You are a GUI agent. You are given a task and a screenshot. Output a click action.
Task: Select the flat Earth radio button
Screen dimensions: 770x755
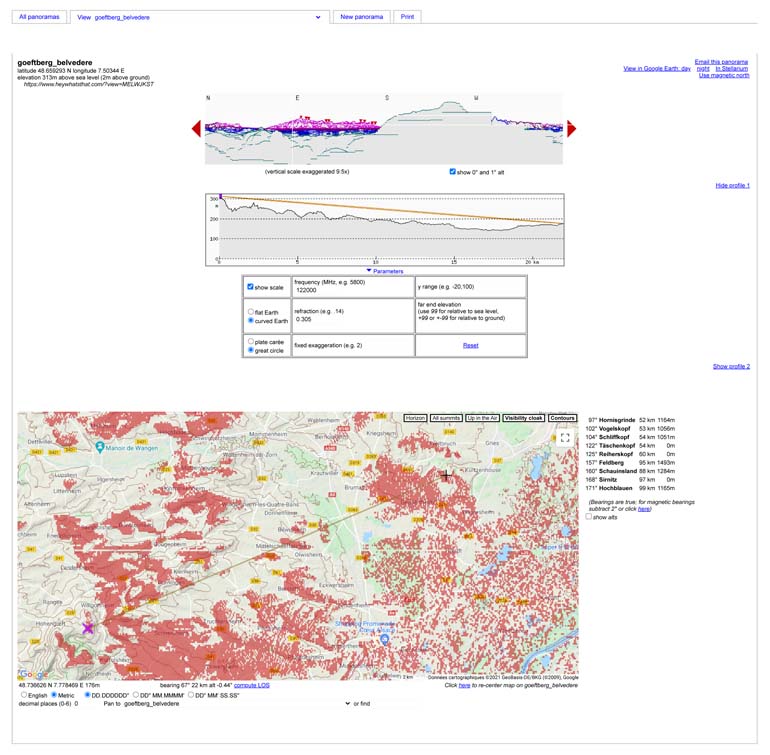click(x=251, y=312)
